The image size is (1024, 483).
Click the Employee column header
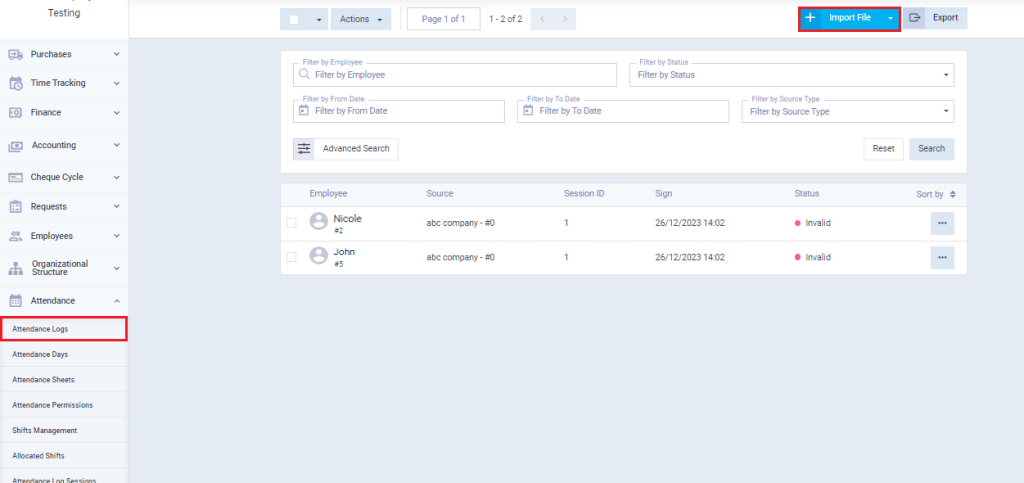[328, 194]
